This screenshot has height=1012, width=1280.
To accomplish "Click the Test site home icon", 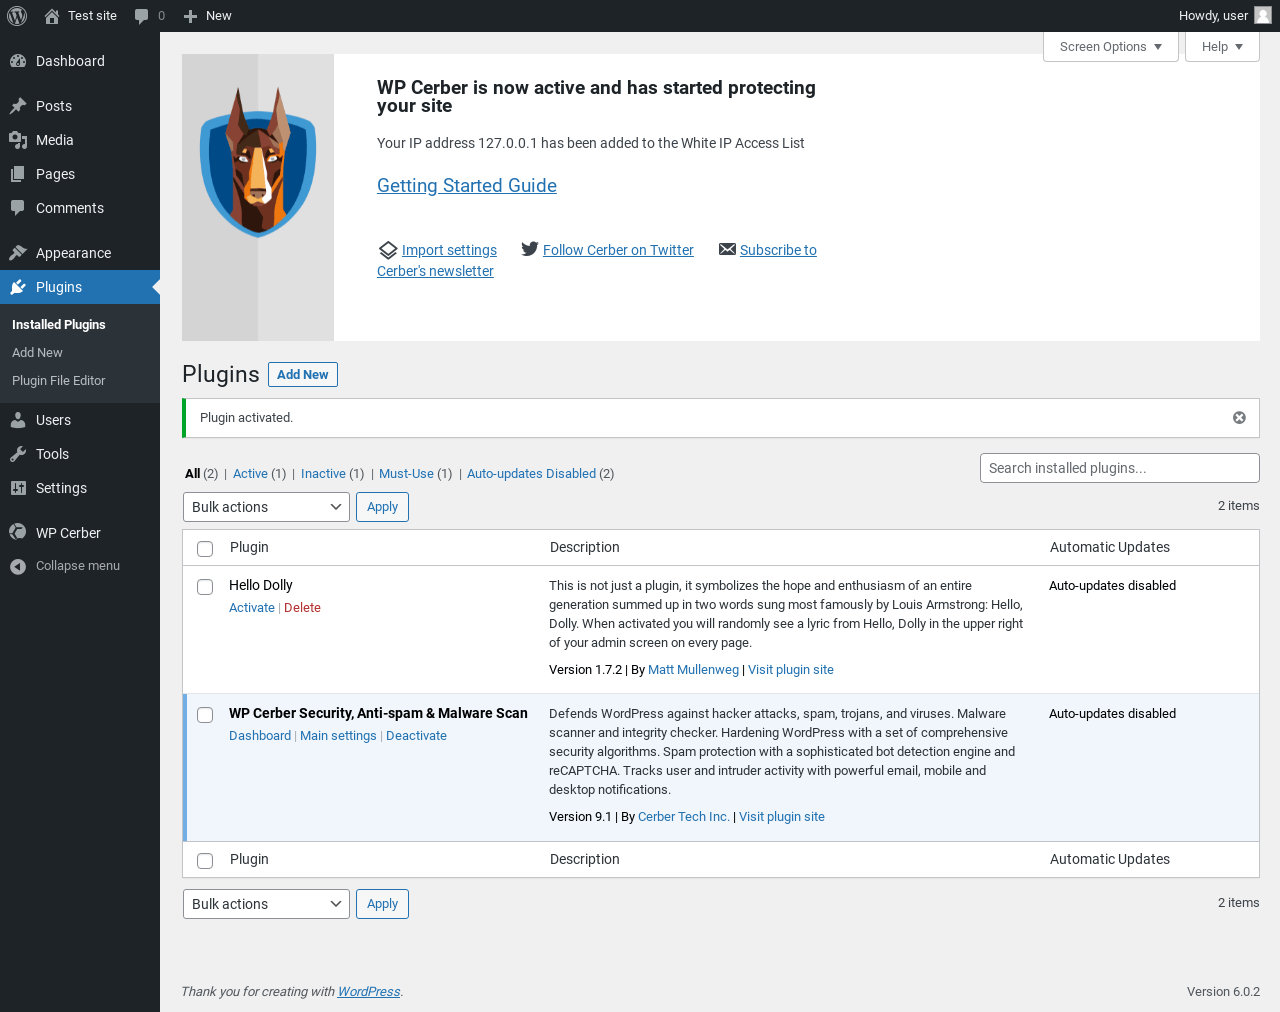I will [52, 16].
